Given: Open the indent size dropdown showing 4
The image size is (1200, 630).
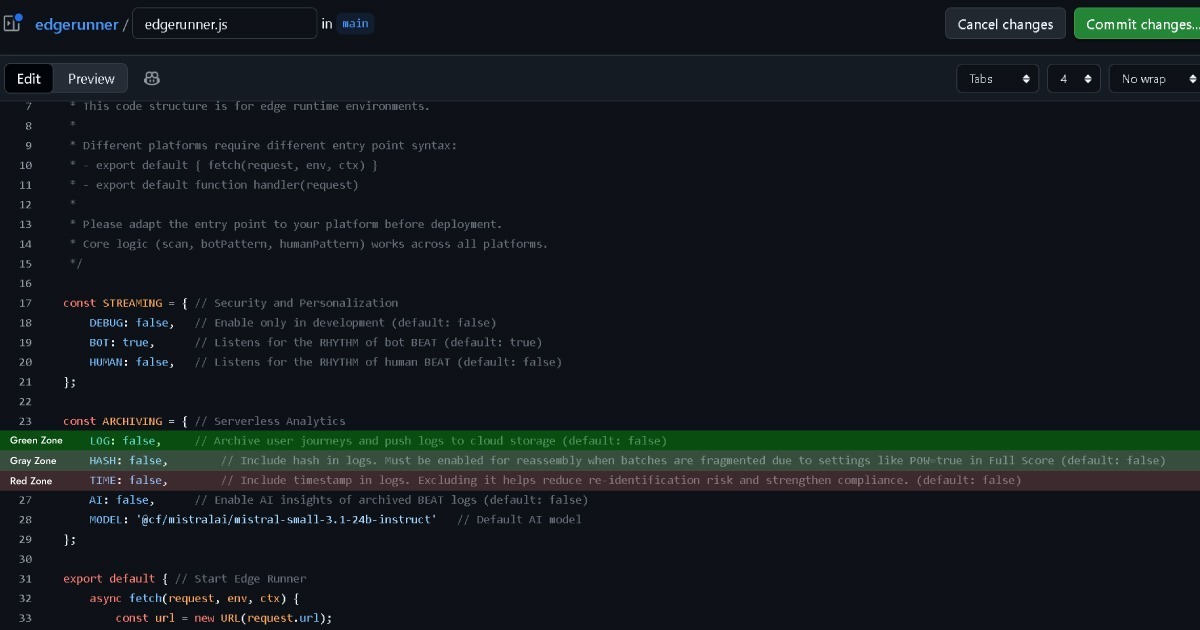Looking at the screenshot, I should click(1073, 78).
